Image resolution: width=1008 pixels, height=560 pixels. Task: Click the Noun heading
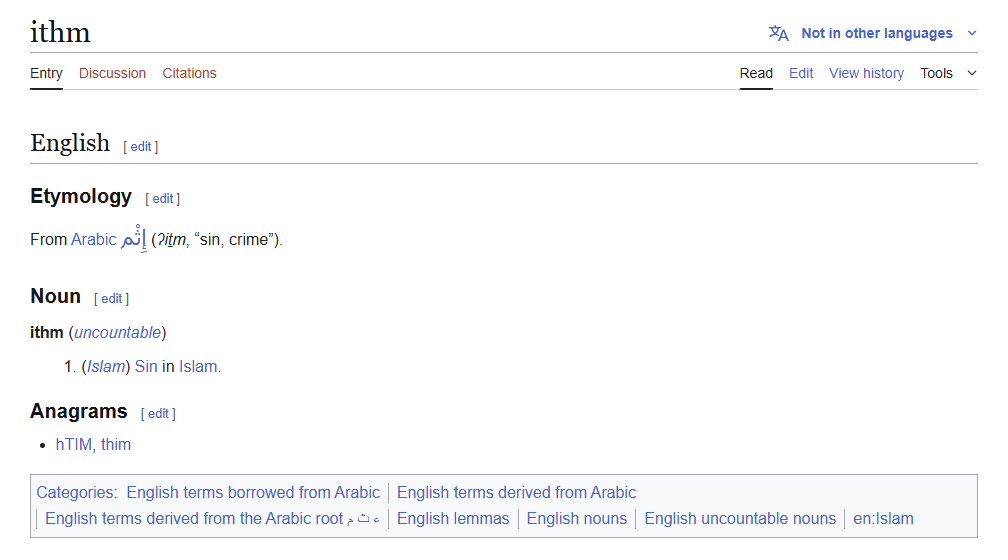[55, 296]
